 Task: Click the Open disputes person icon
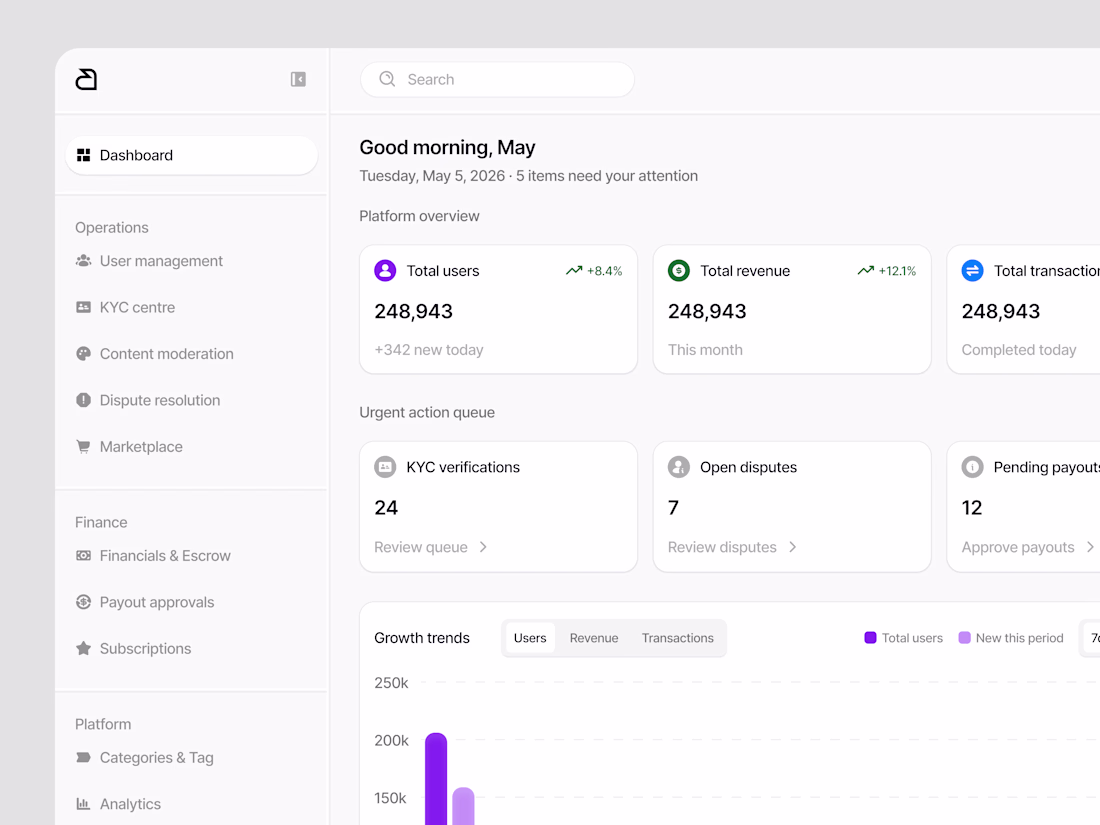(x=678, y=467)
